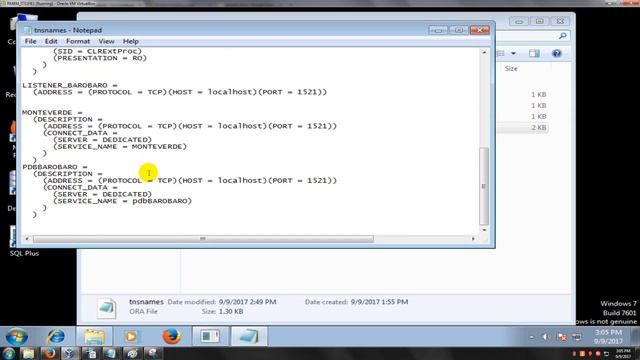Open the host taskbar folder icon
This screenshot has width=640, height=360.
pyautogui.click(x=29, y=353)
